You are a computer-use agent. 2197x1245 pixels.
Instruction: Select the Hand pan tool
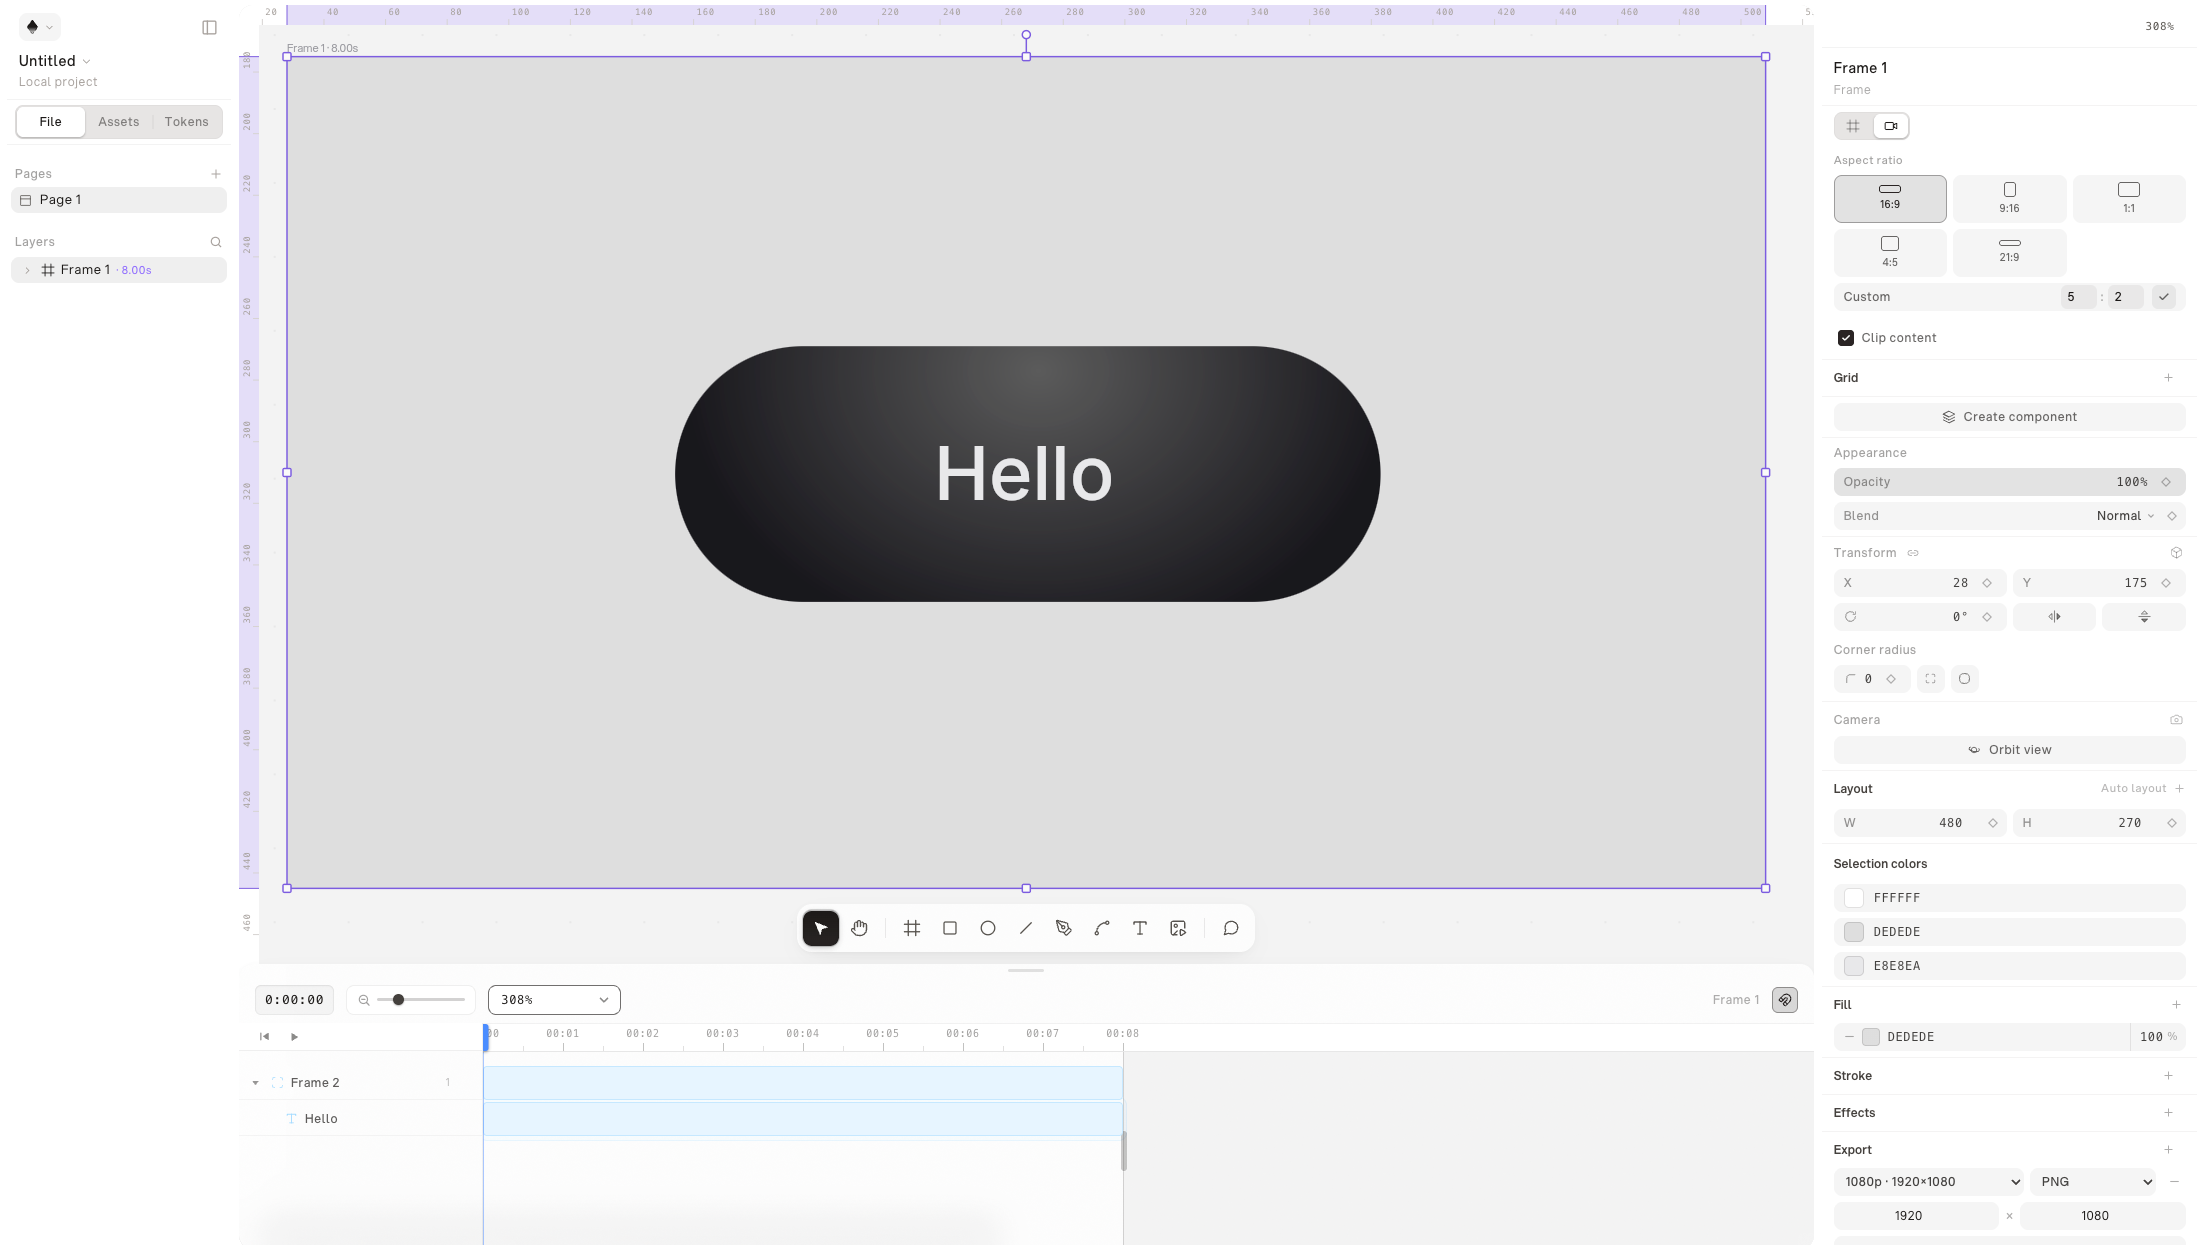click(859, 928)
